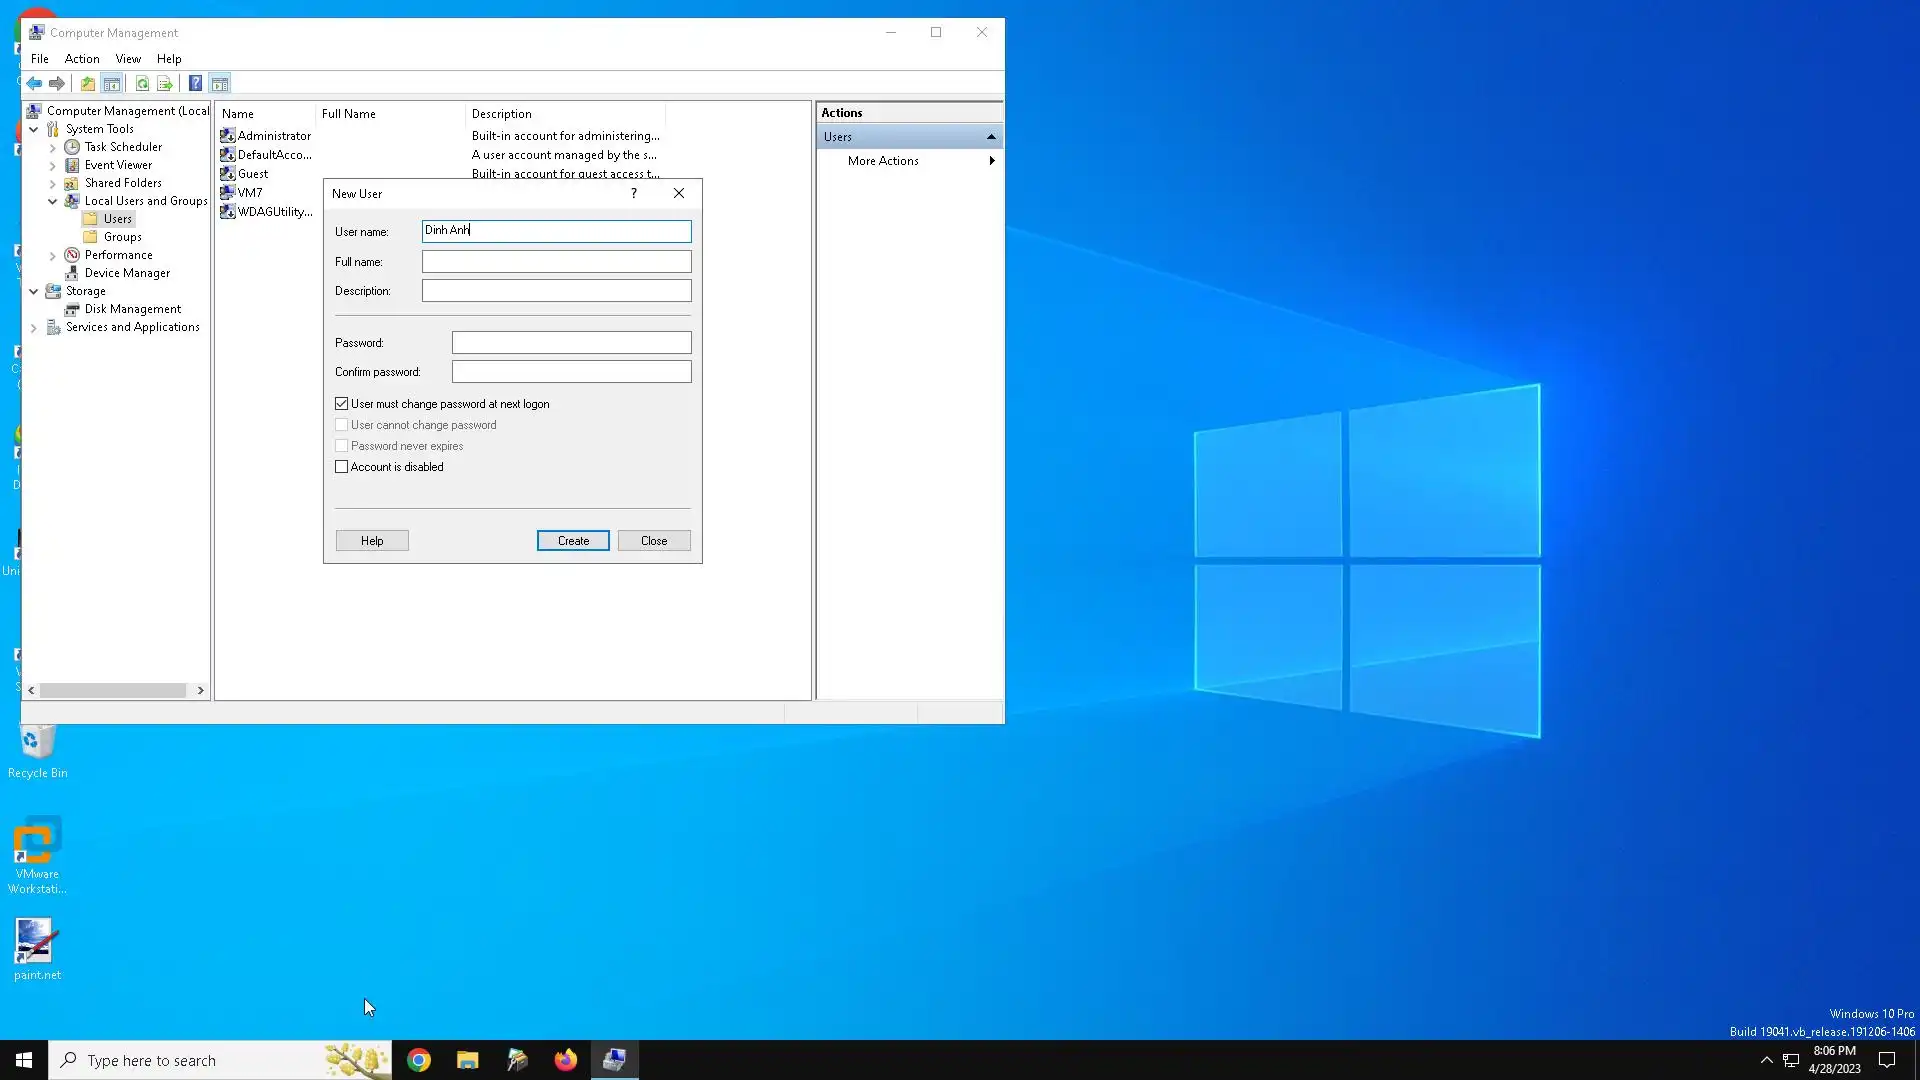The height and width of the screenshot is (1080, 1920).
Task: Toggle Show/Hide Action Pane toolbar icon
Action: pyautogui.click(x=220, y=84)
